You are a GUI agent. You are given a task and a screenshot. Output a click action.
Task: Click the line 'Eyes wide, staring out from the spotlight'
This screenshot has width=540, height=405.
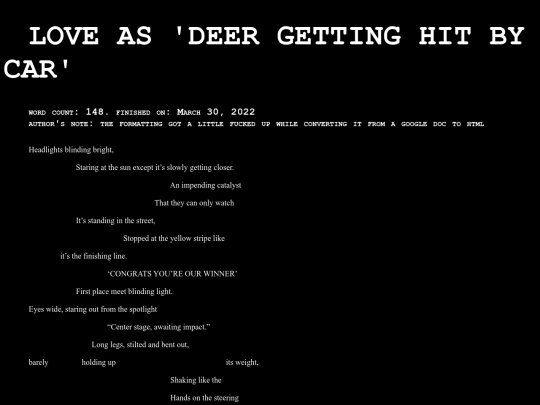pos(93,309)
